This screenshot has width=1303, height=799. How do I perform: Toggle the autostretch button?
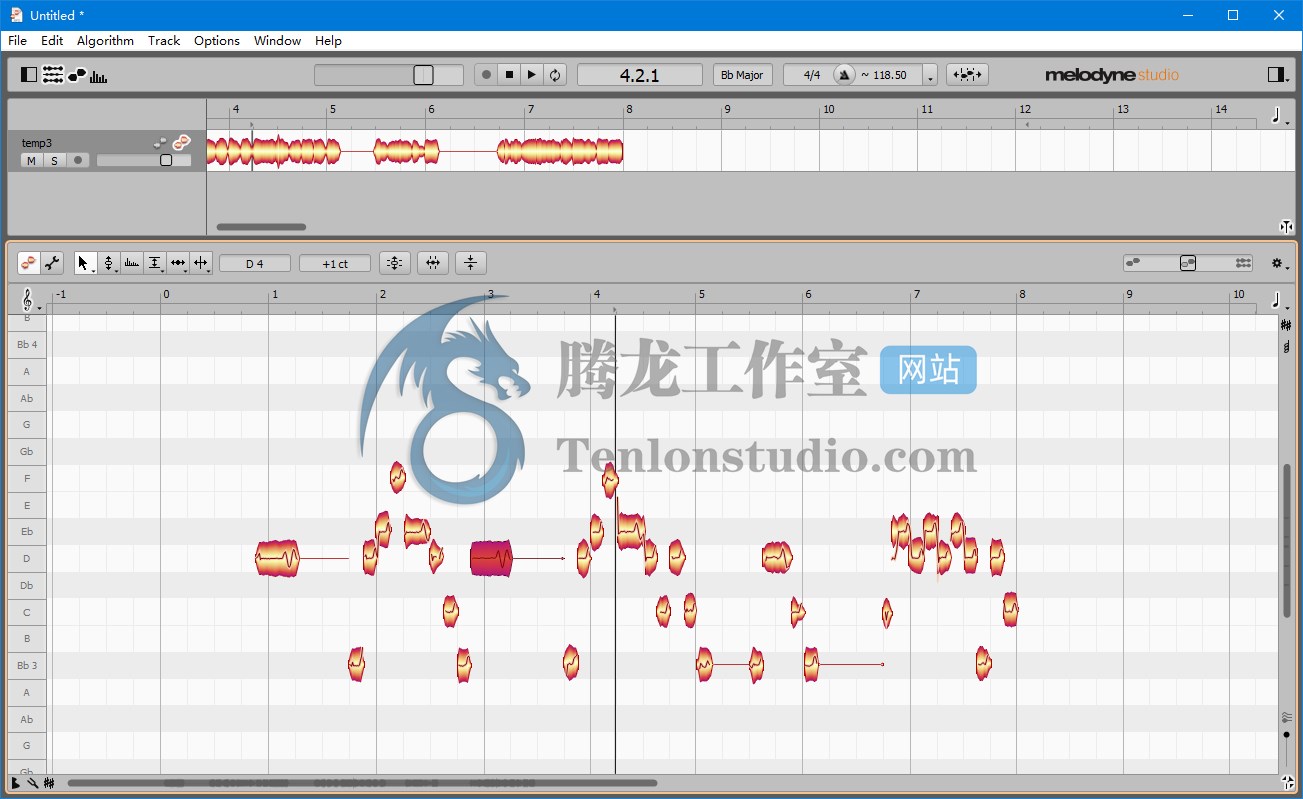tap(967, 75)
